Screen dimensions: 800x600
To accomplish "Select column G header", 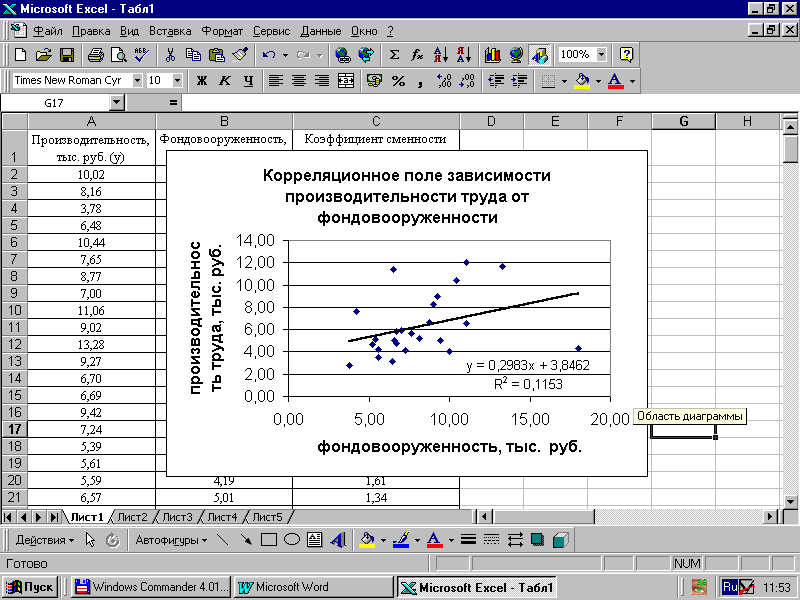I will [x=683, y=121].
